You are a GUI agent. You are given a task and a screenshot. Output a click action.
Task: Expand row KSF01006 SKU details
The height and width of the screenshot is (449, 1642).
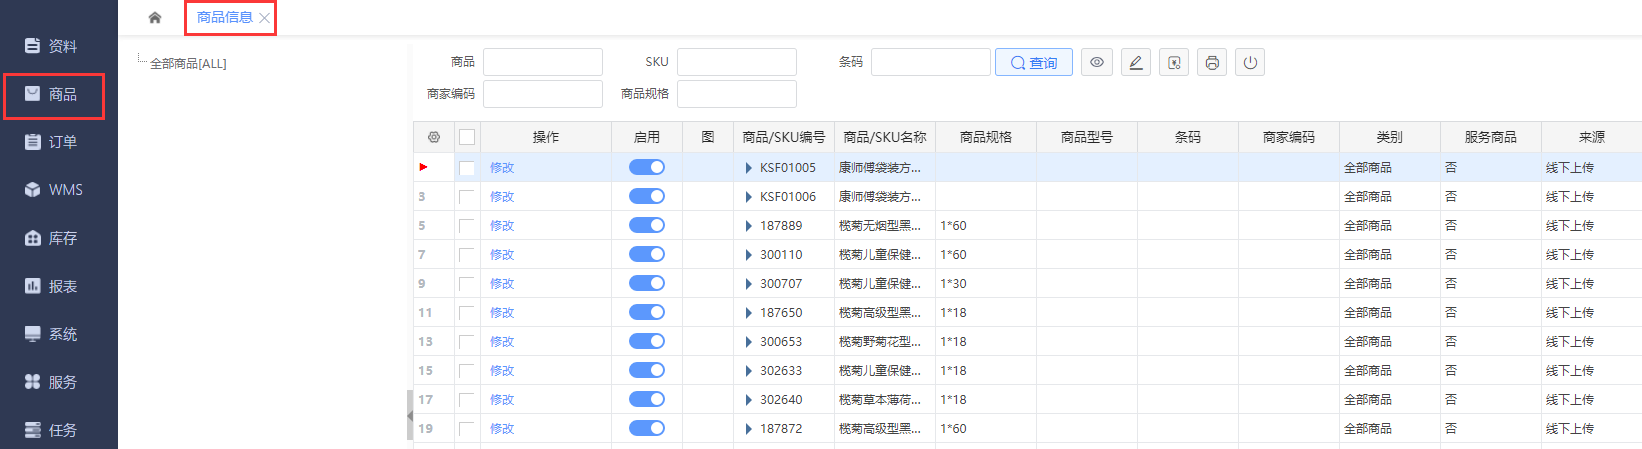pyautogui.click(x=748, y=197)
